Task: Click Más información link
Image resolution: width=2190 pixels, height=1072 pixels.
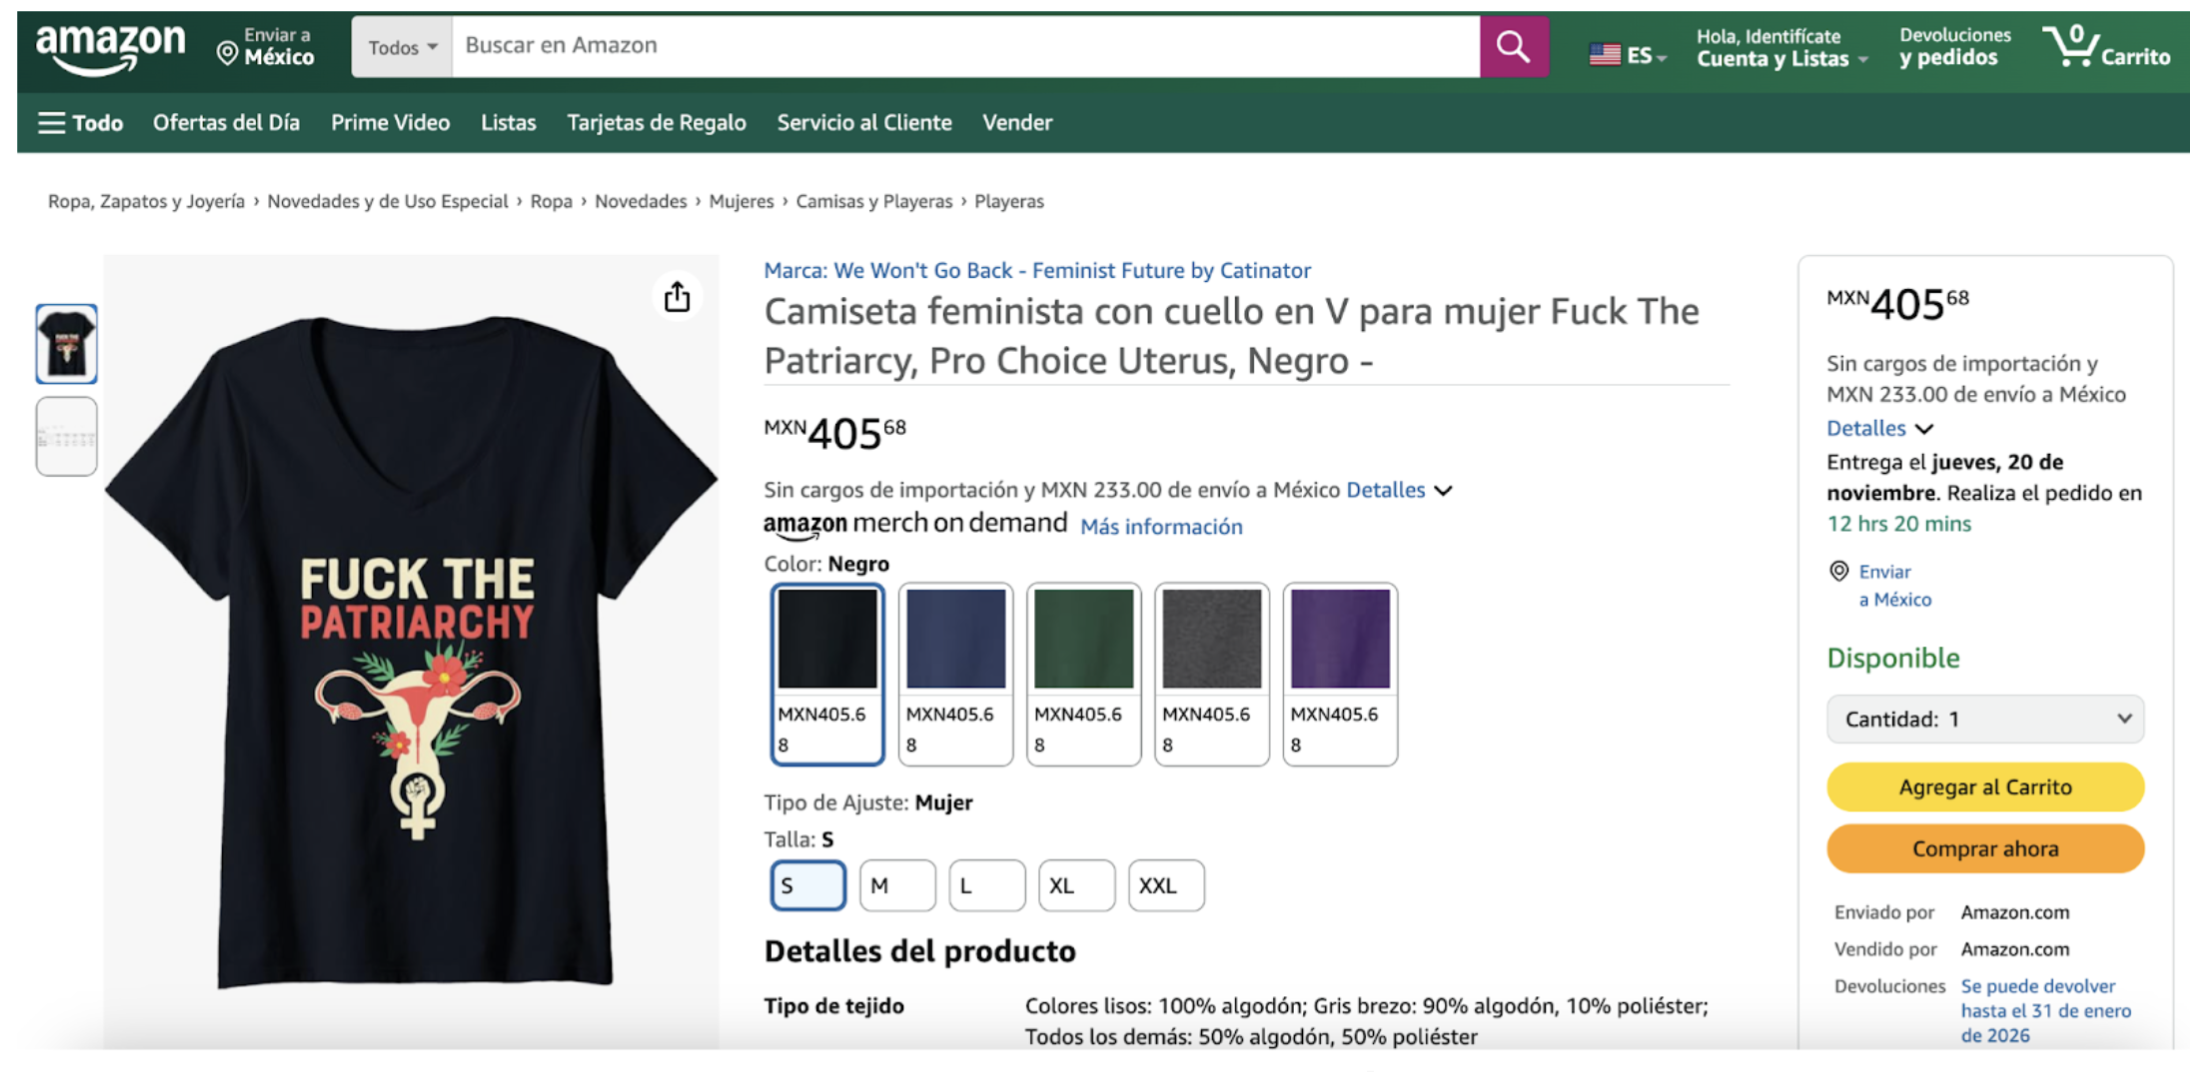Action: 1161,527
